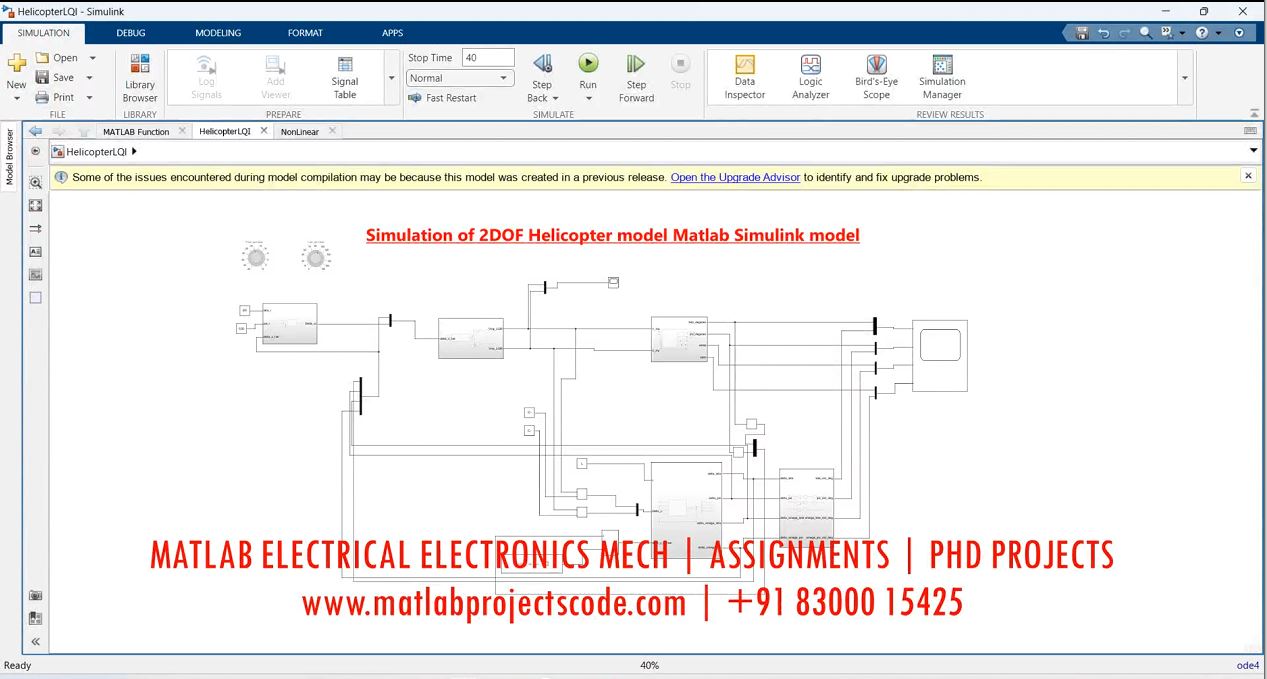Open the Simulation Manager
Screen dimensions: 1267x679
pos(942,66)
